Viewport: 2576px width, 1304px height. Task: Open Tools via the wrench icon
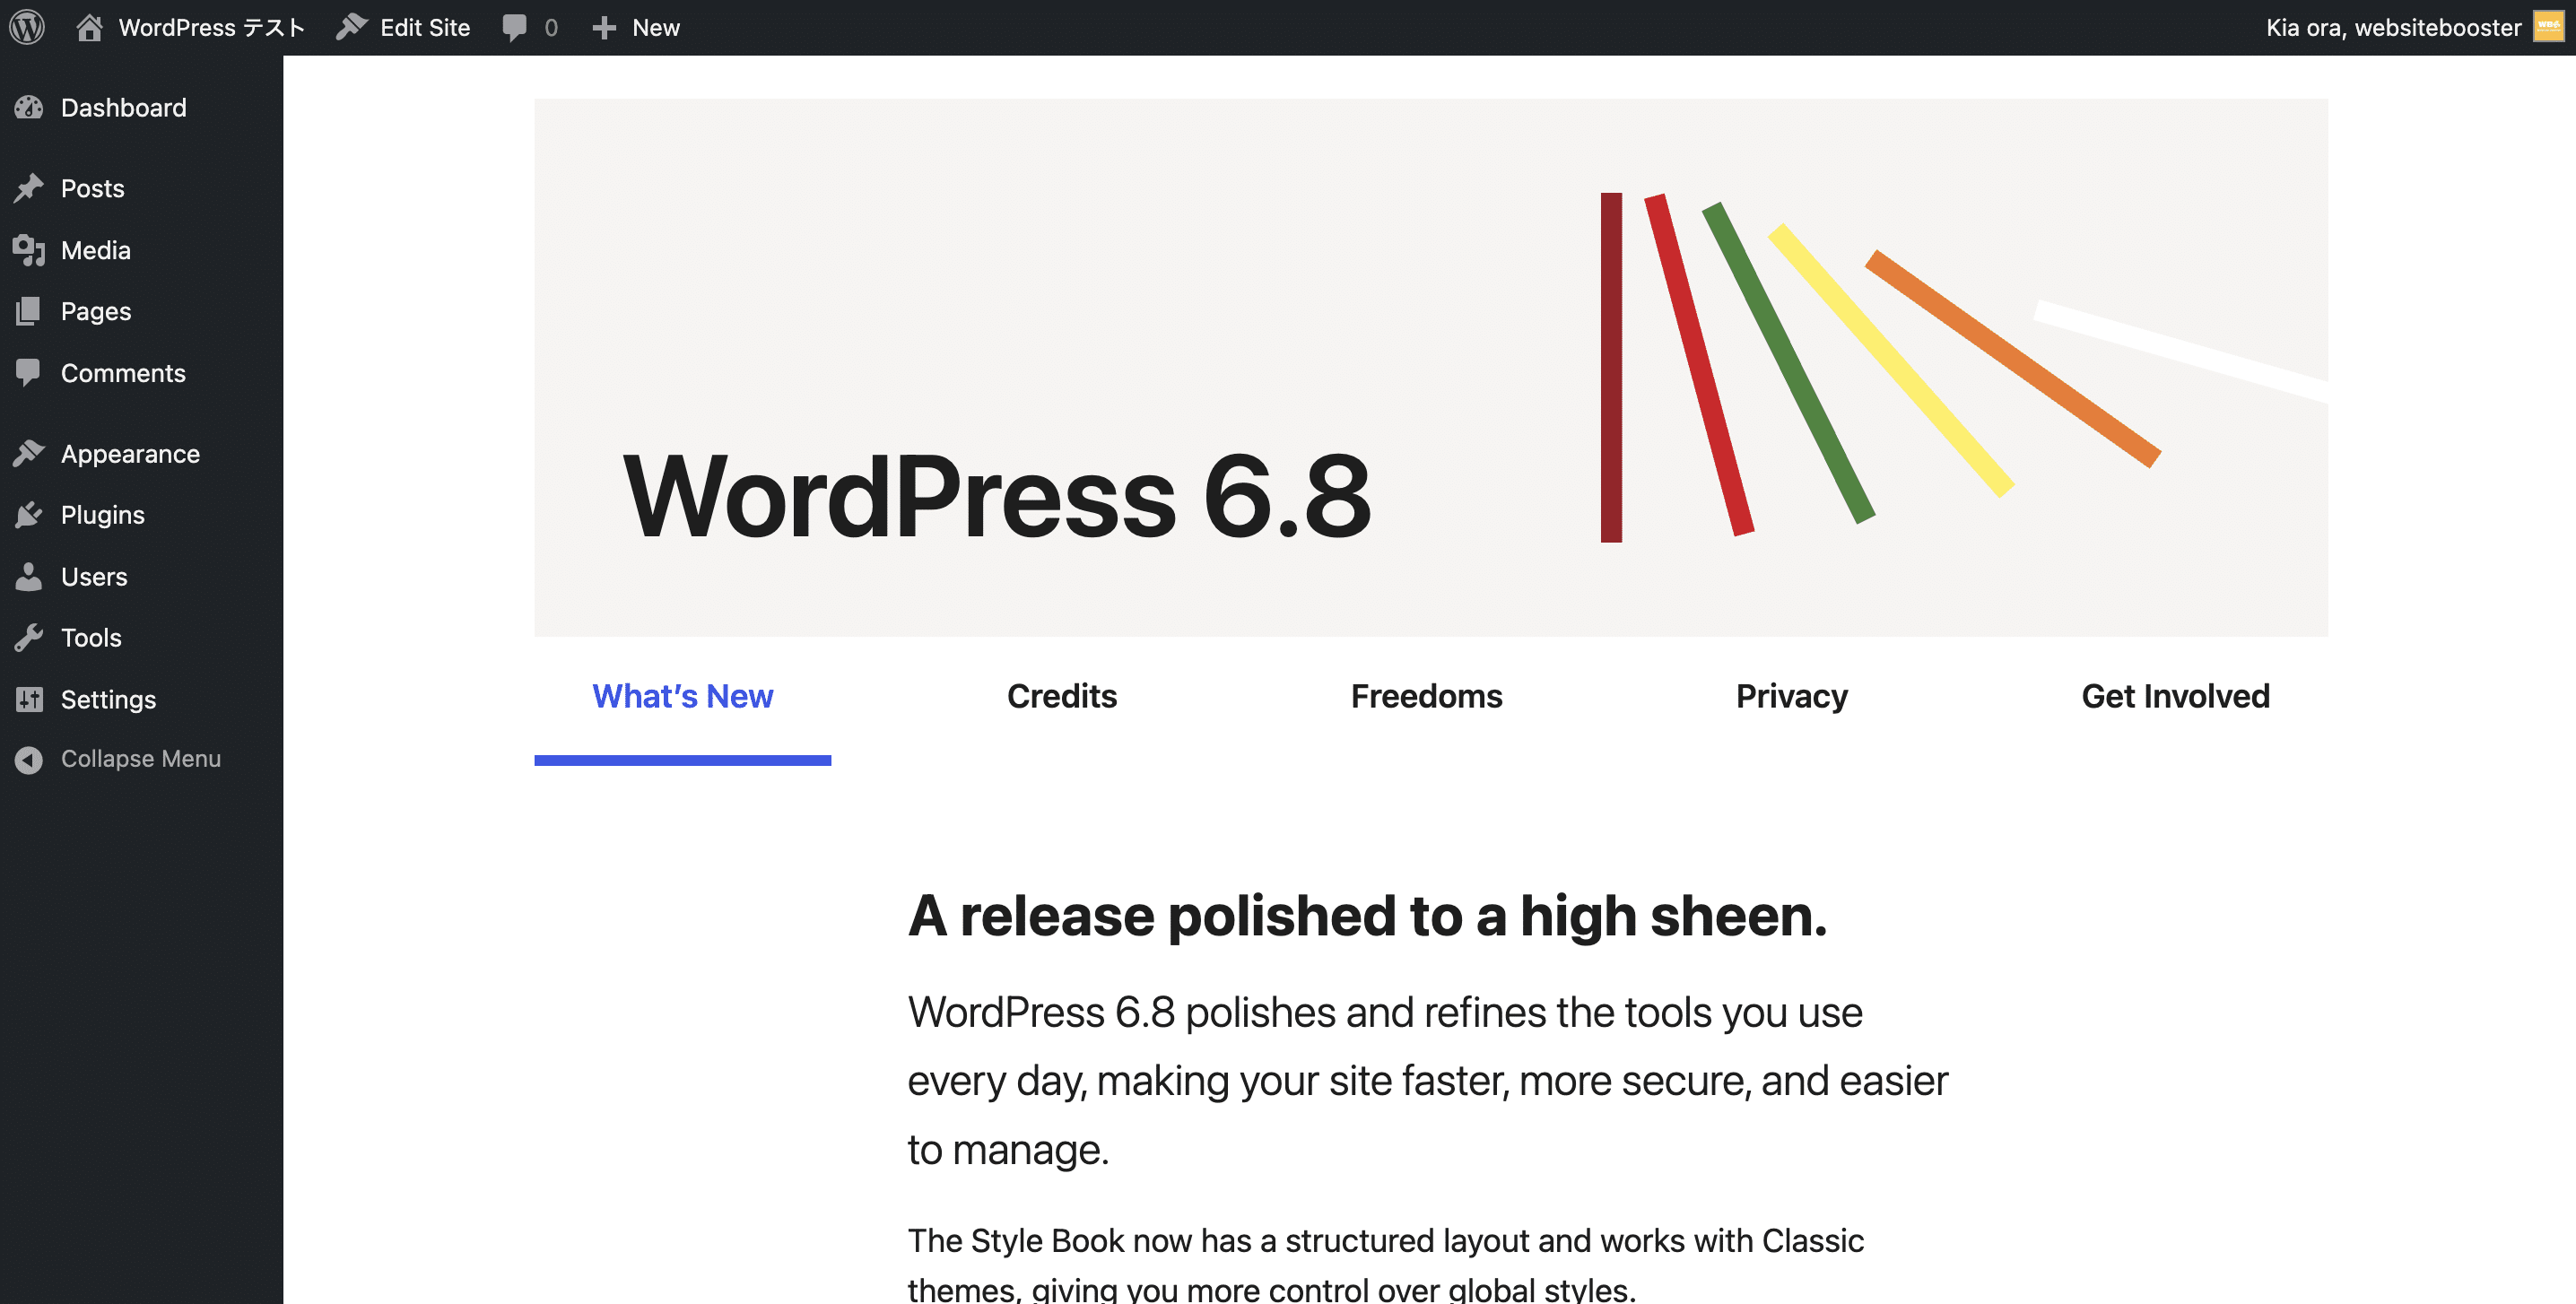(29, 637)
